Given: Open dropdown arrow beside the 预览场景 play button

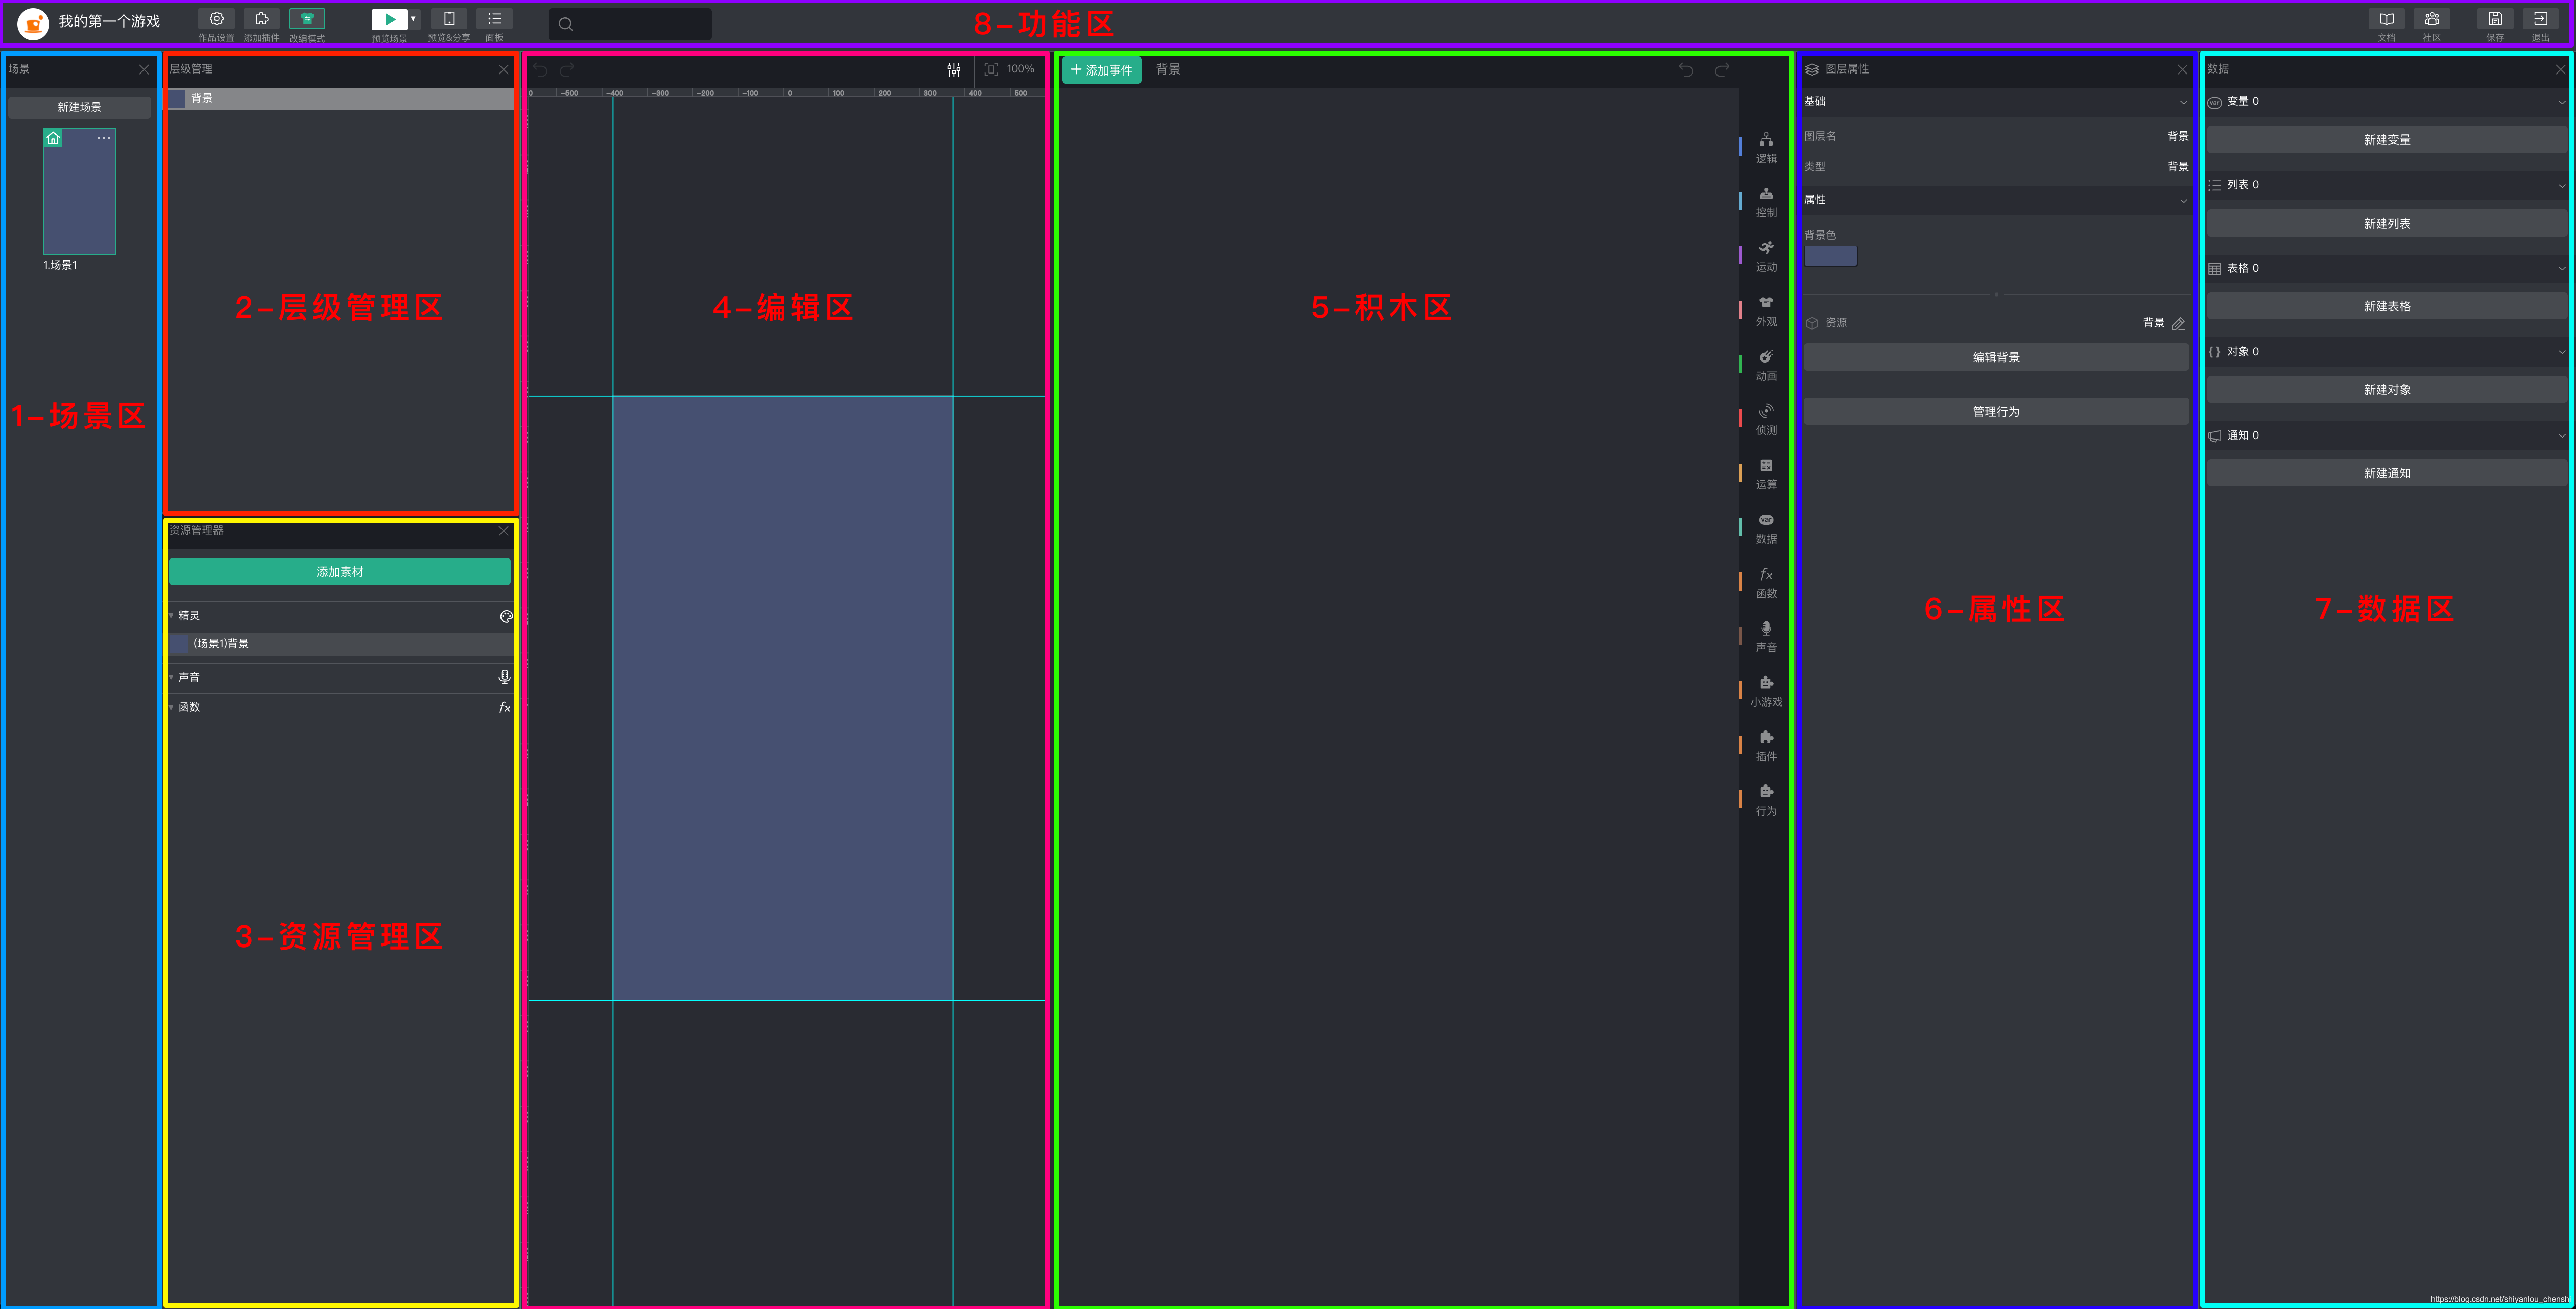Looking at the screenshot, I should 414,19.
